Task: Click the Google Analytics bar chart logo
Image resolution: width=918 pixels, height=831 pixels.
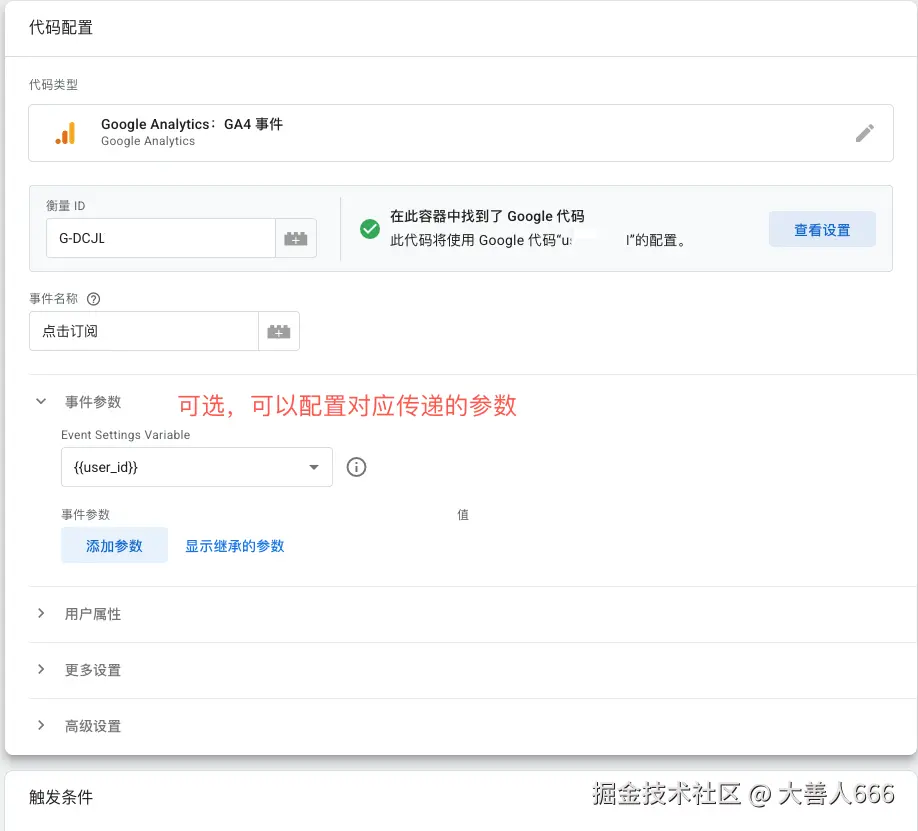Action: click(66, 133)
